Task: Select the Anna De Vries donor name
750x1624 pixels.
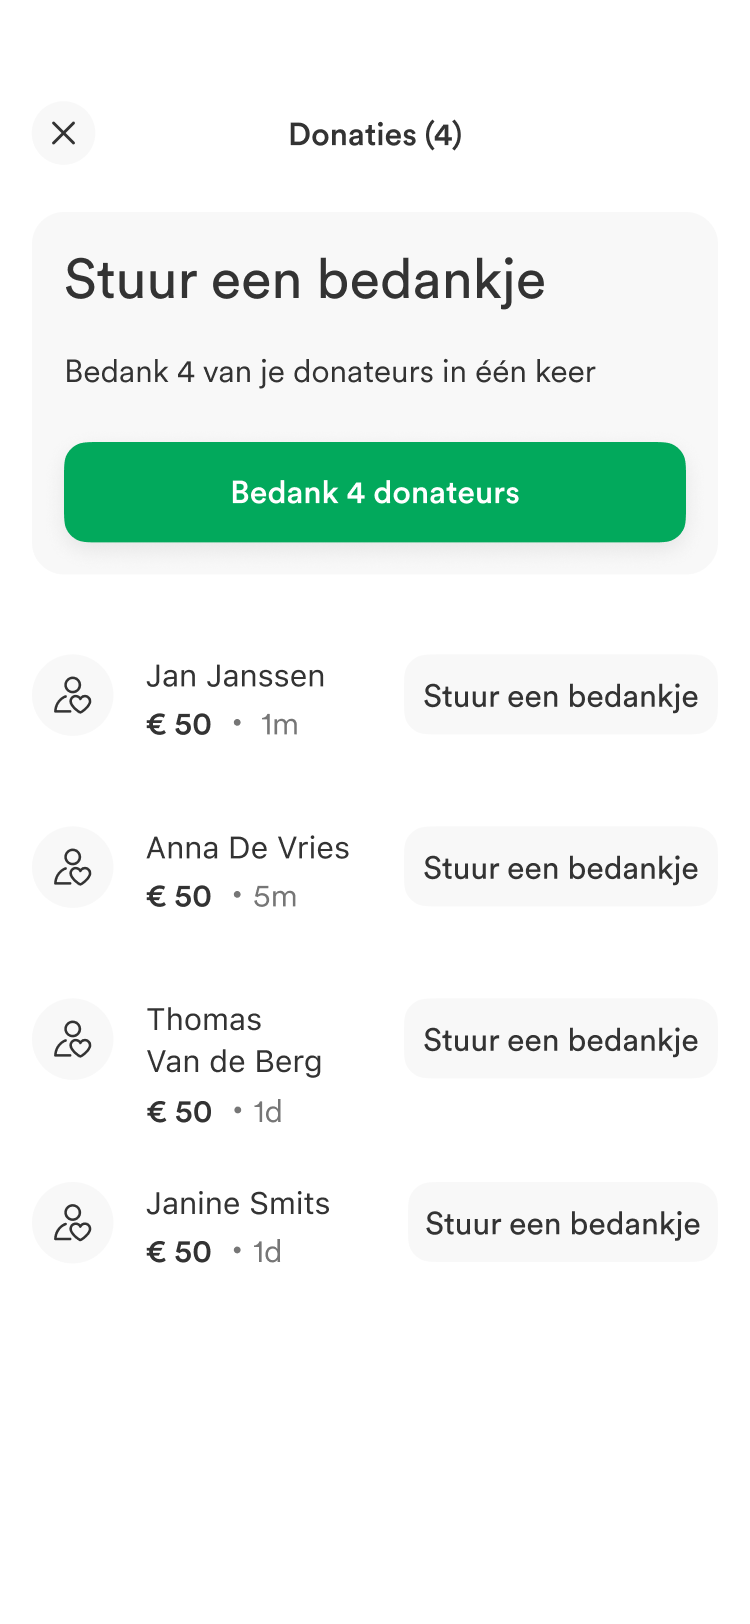Action: (248, 848)
